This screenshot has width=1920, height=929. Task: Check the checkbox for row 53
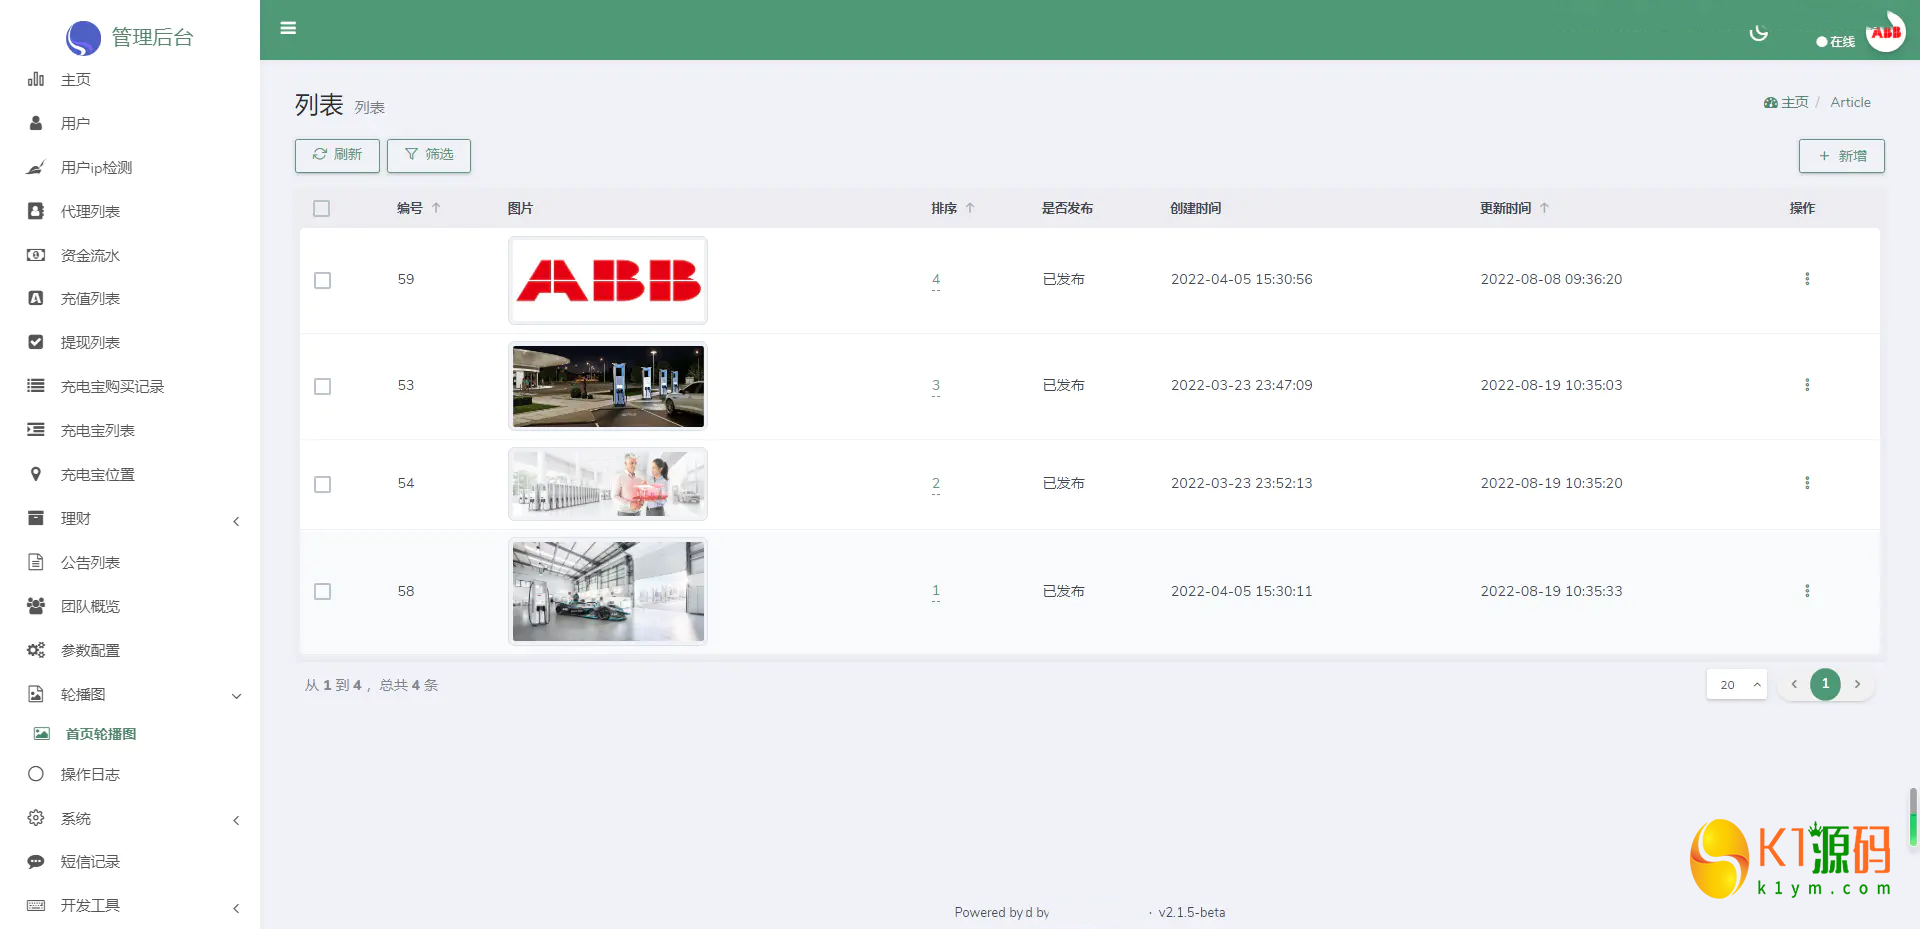[322, 386]
